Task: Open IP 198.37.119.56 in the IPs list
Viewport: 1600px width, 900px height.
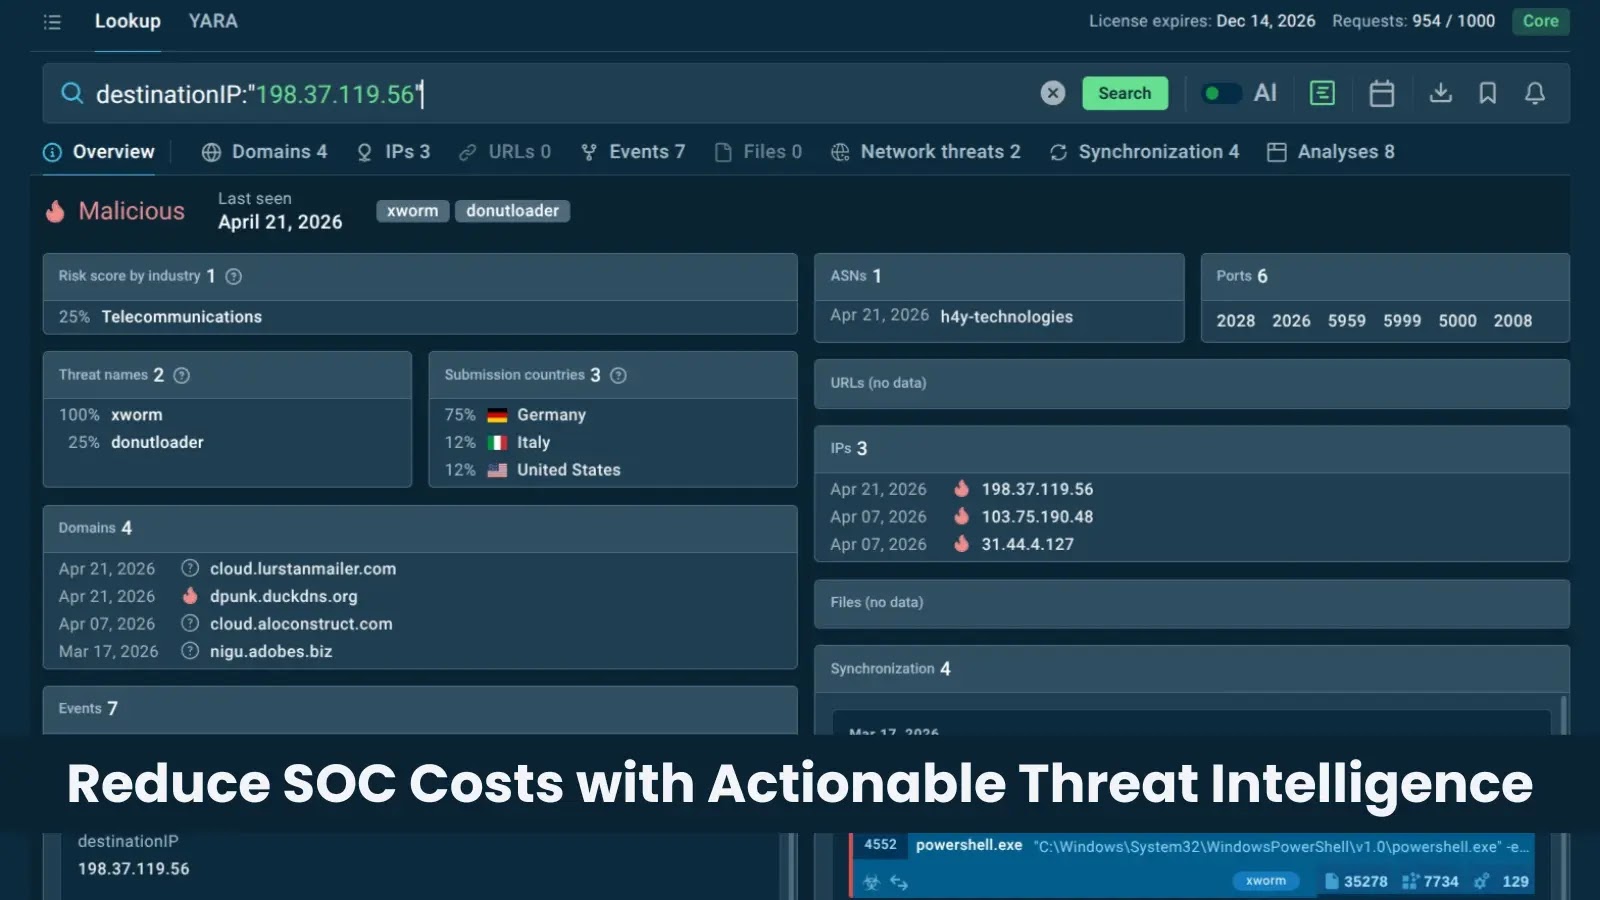Action: [1037, 489]
